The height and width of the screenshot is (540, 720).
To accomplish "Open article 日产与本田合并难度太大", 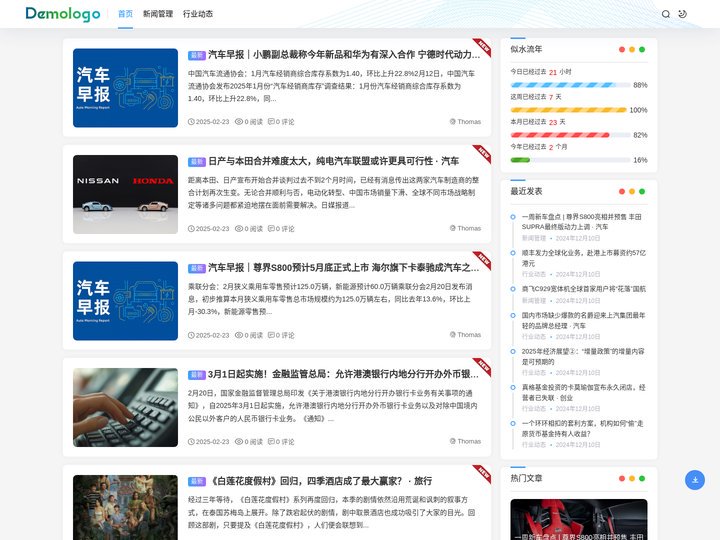I will click(333, 161).
